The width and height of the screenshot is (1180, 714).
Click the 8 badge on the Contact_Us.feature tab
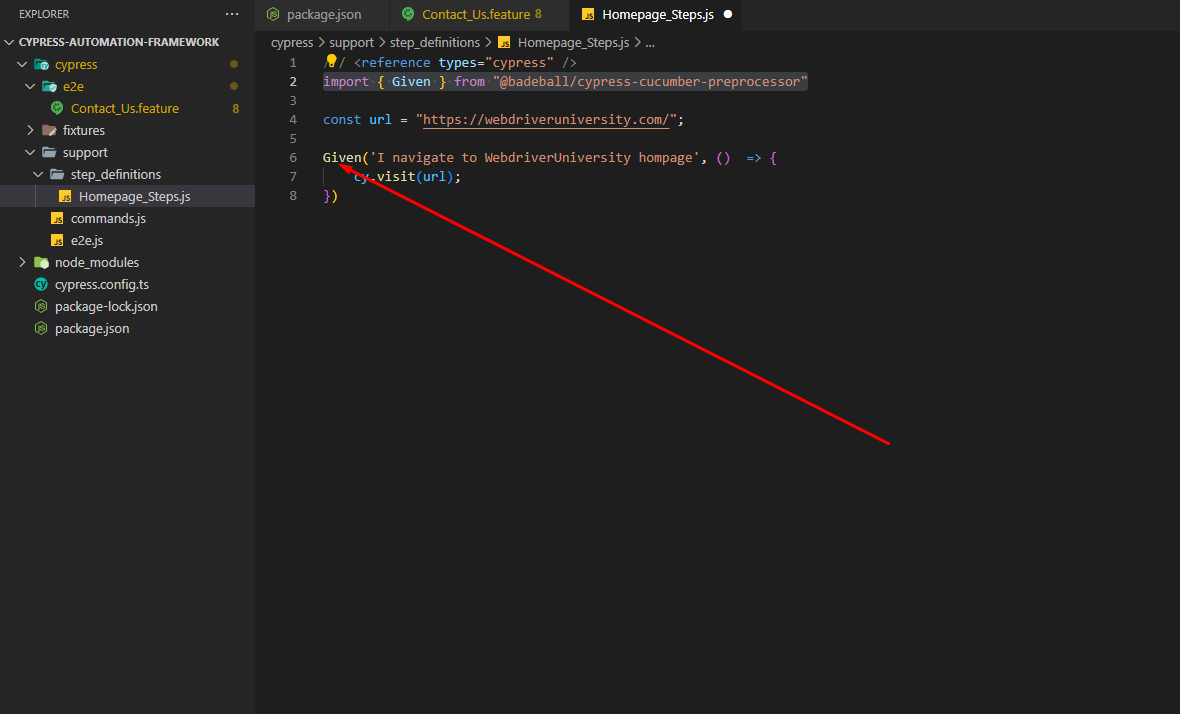tap(538, 14)
